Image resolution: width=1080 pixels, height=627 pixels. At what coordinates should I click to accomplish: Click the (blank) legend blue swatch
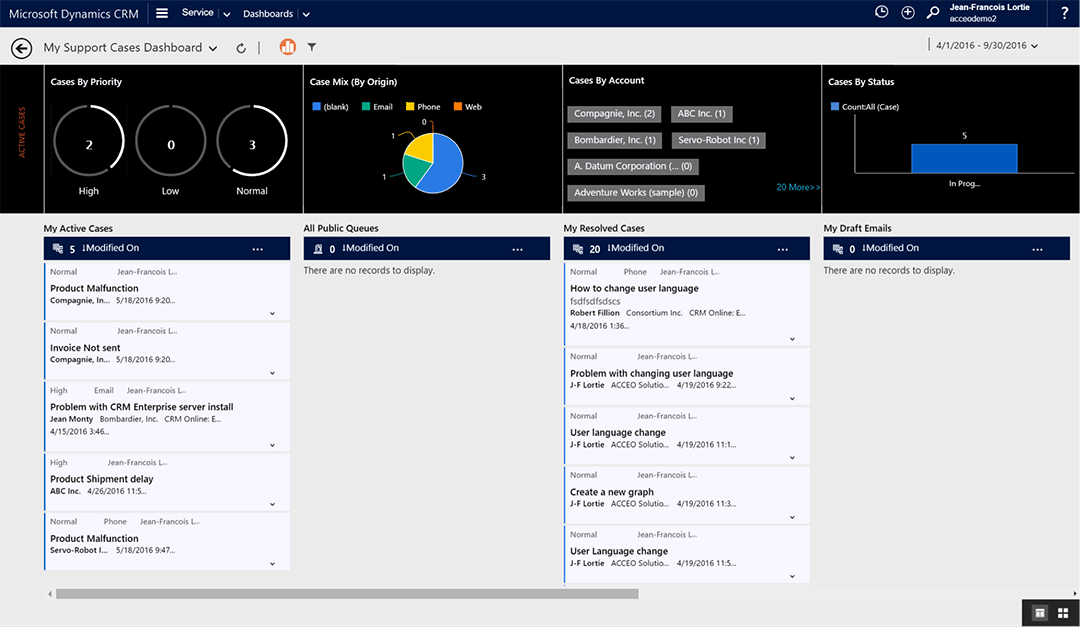tap(317, 106)
